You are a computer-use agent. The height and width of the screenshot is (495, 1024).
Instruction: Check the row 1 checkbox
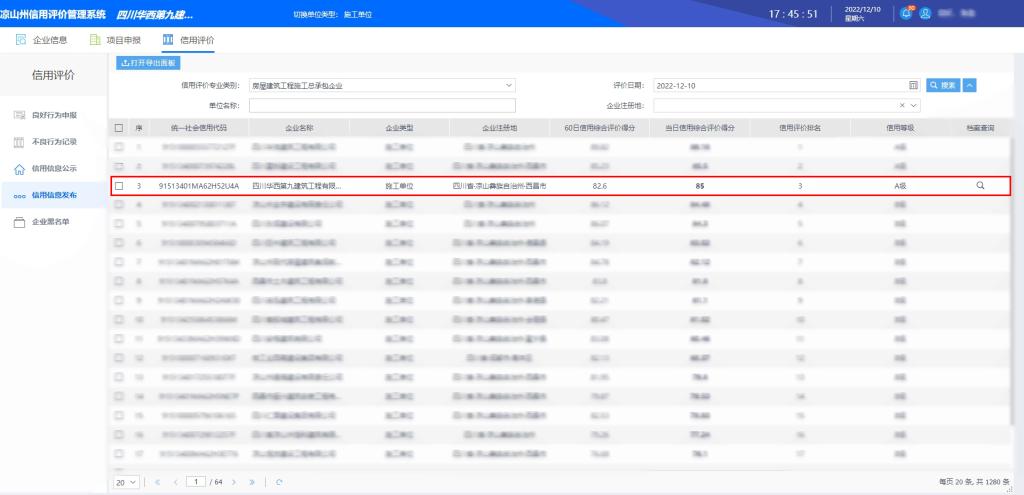119,148
